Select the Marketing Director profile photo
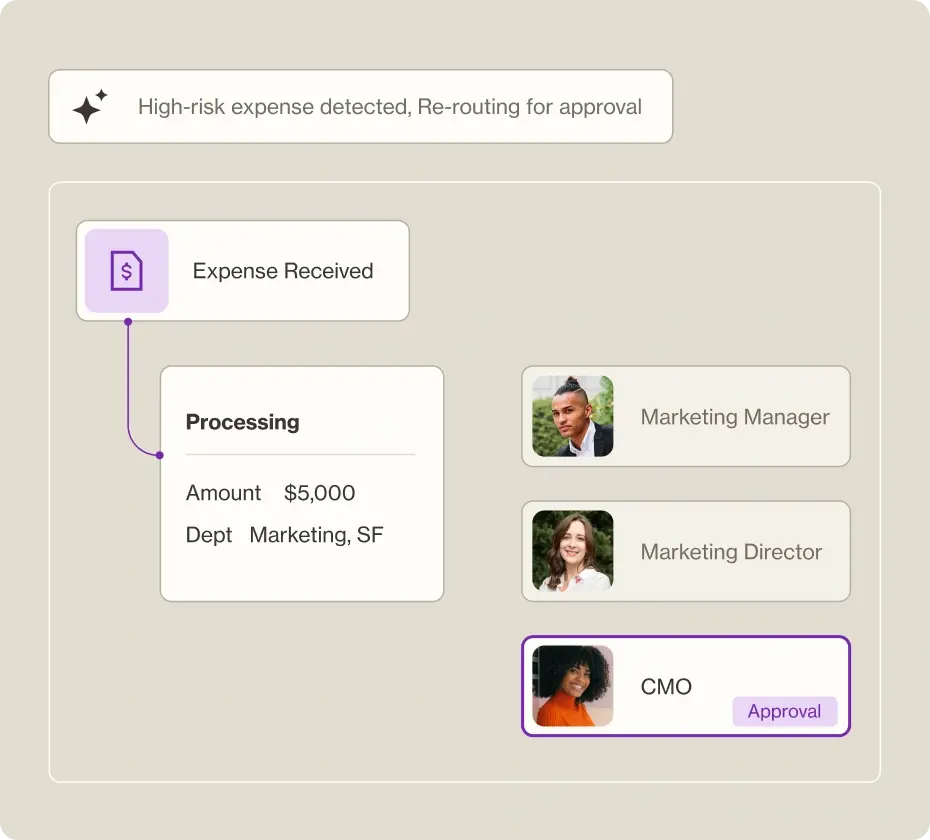 click(x=573, y=552)
